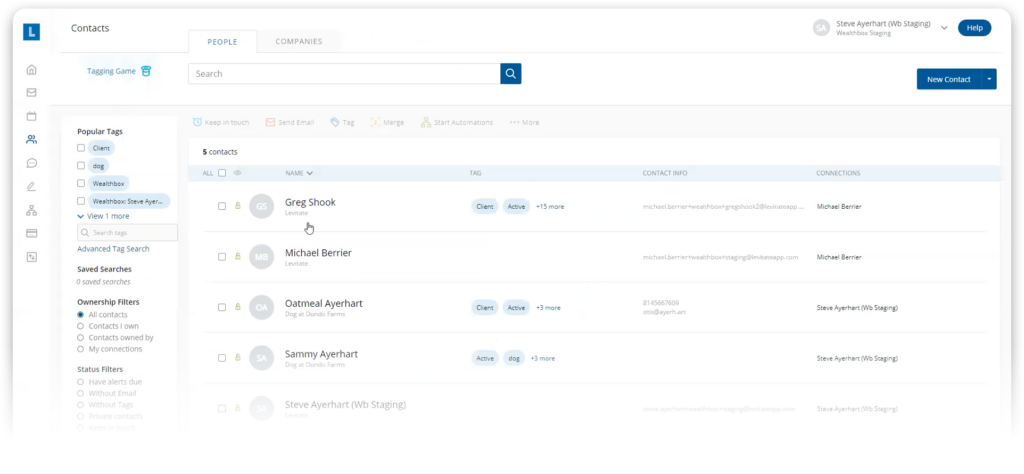
Task: Open the transfer arrows sidebar icon
Action: (31, 257)
